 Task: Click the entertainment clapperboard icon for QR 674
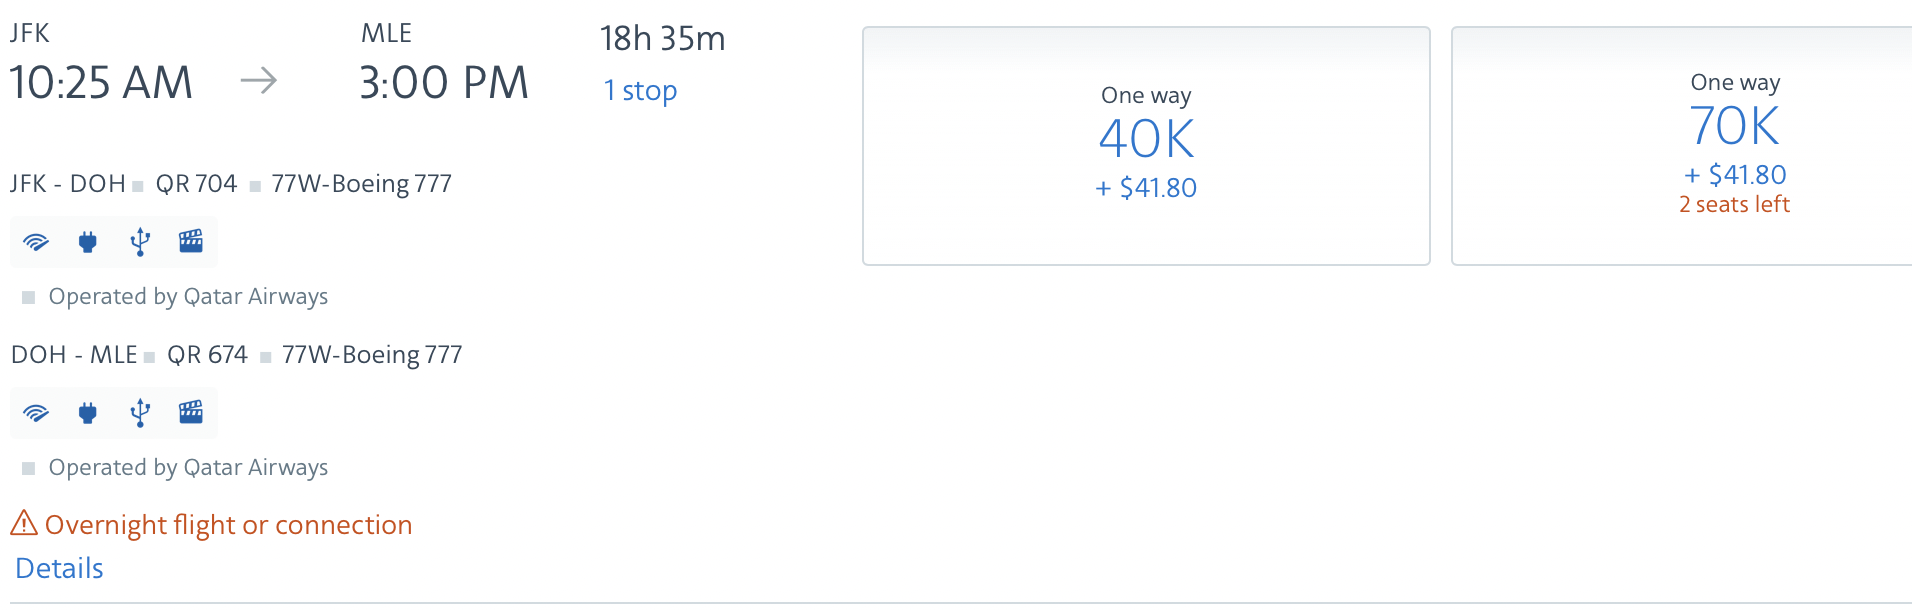coord(191,412)
